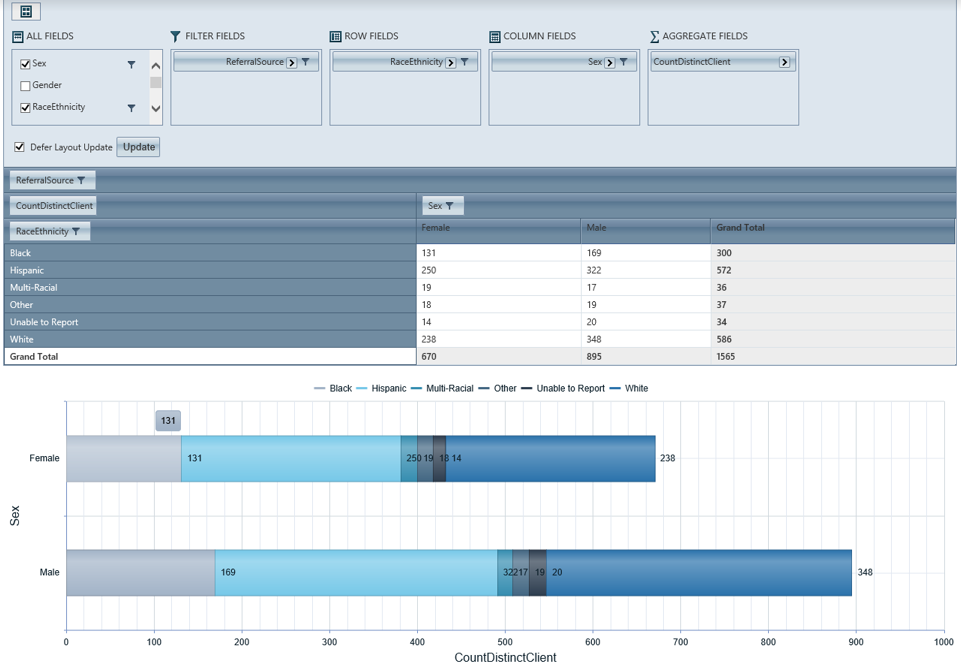This screenshot has width=961, height=669.
Task: Open filter for Sex in All Fields list
Action: tap(131, 64)
